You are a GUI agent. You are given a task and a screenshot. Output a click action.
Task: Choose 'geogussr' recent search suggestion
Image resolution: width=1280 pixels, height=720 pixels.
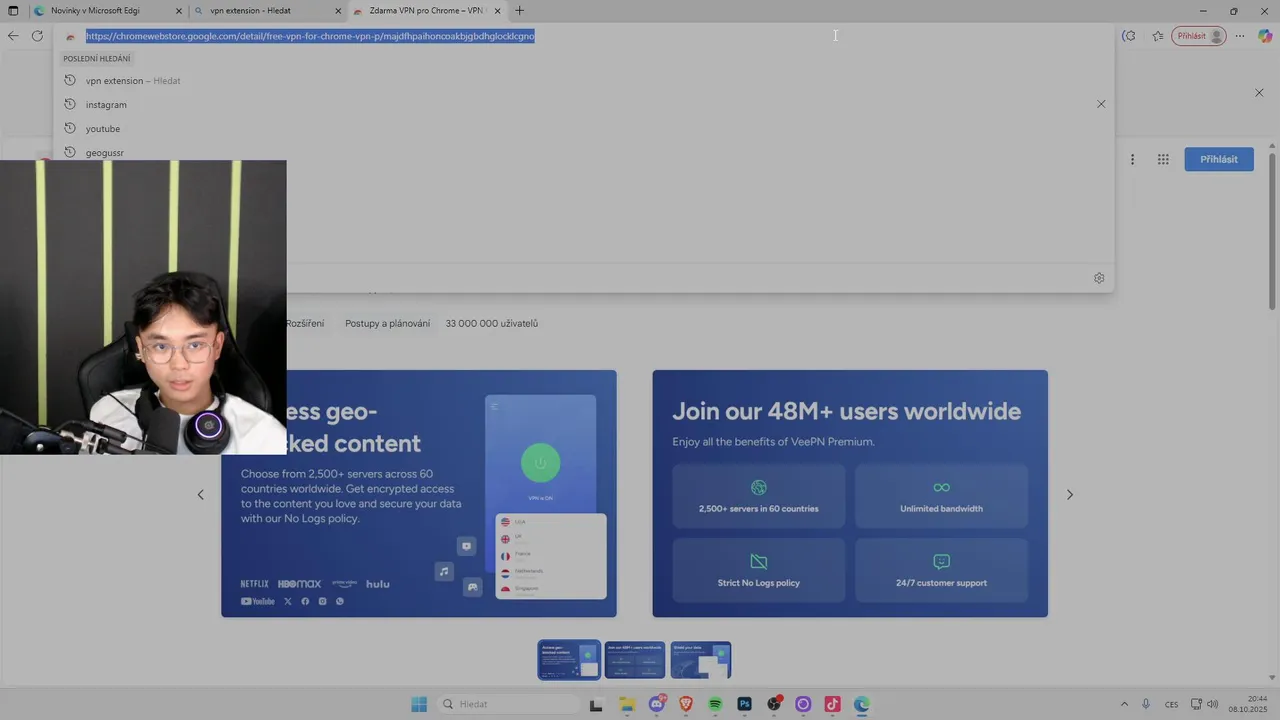(x=583, y=152)
